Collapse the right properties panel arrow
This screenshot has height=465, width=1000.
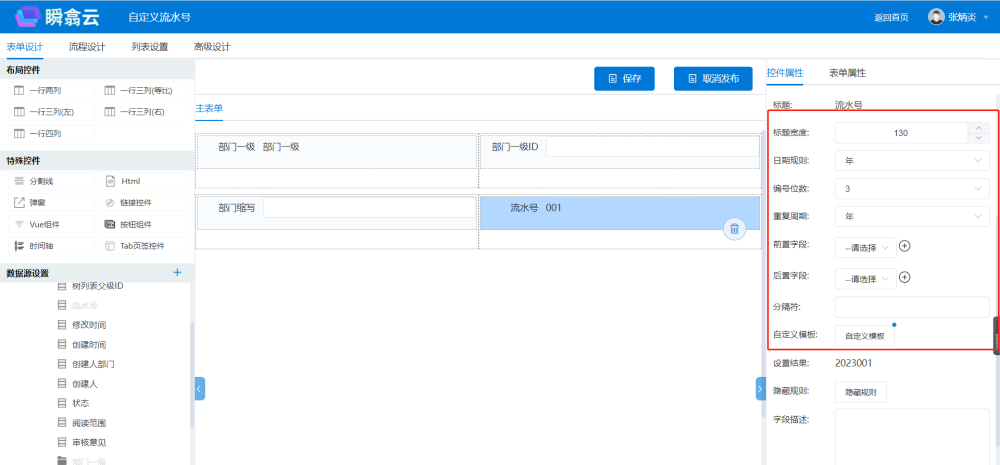(760, 389)
